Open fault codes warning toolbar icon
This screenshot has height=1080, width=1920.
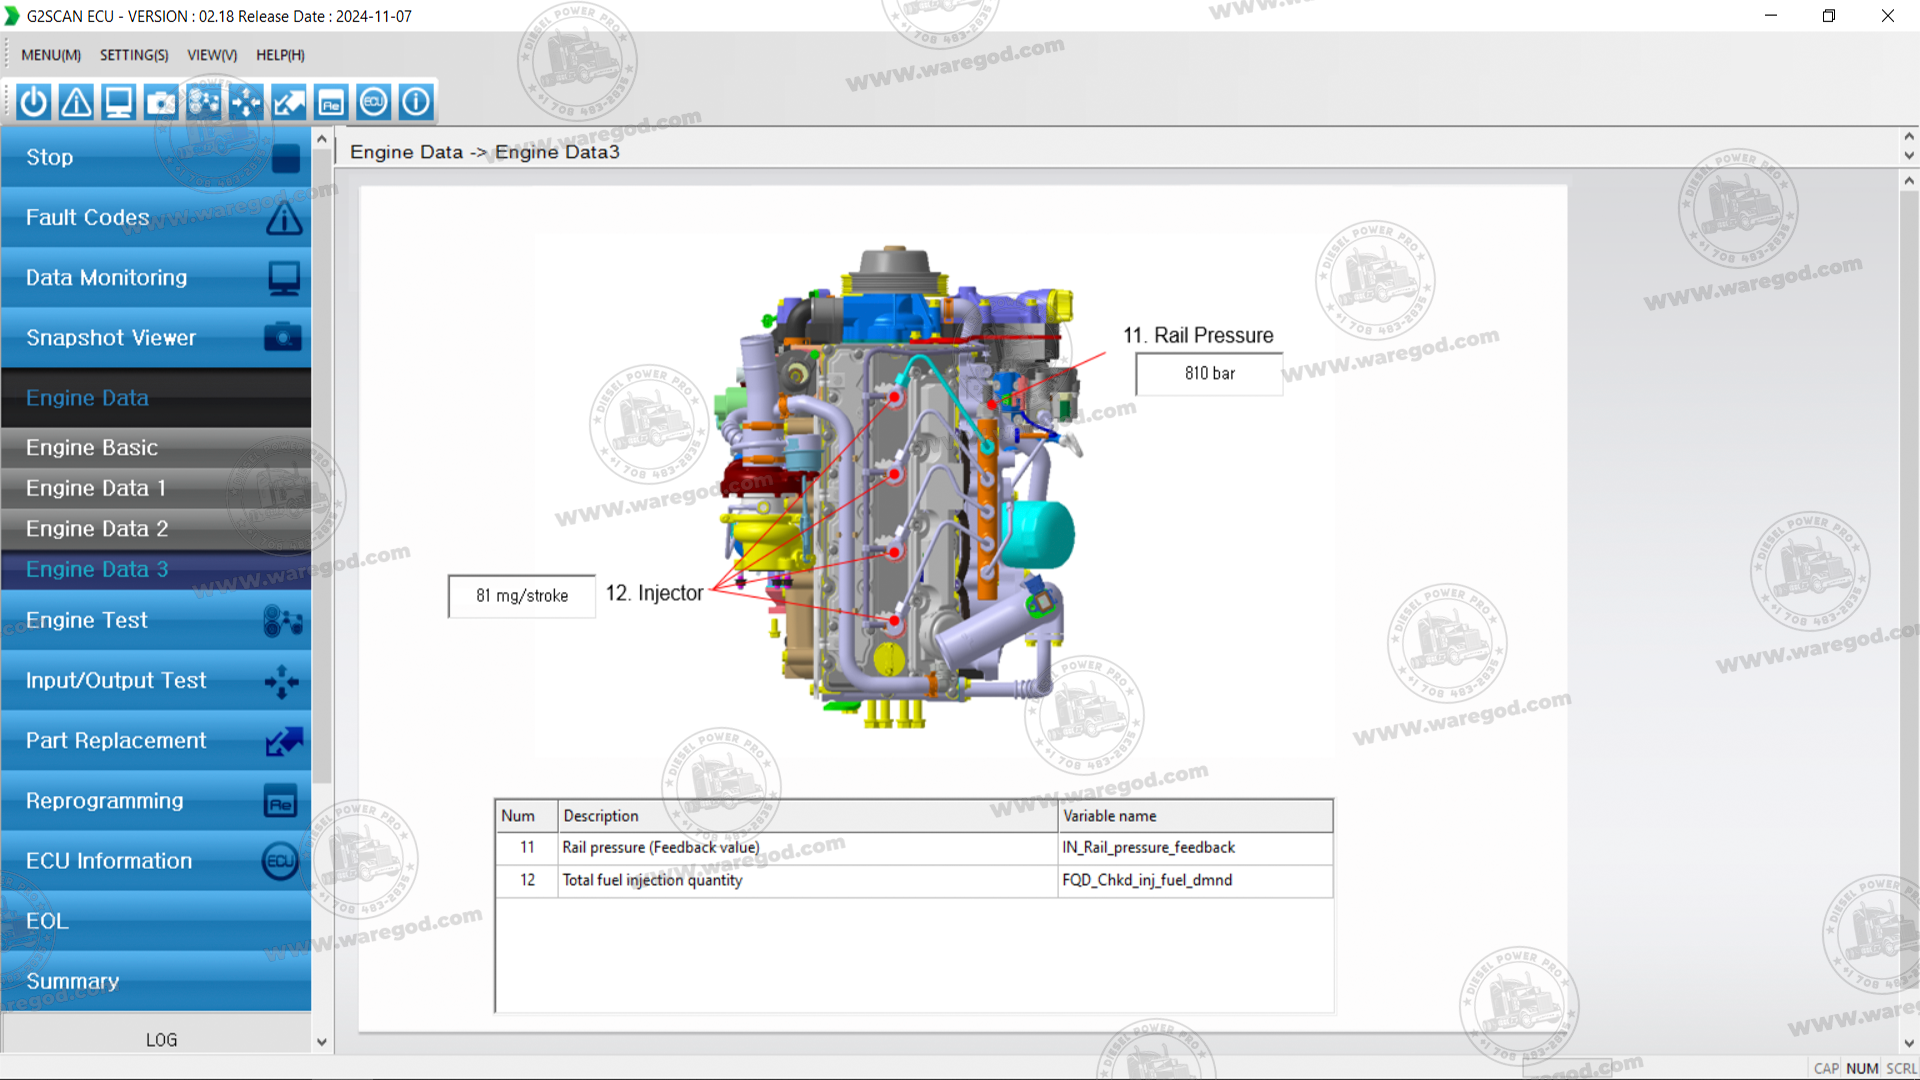[x=76, y=102]
